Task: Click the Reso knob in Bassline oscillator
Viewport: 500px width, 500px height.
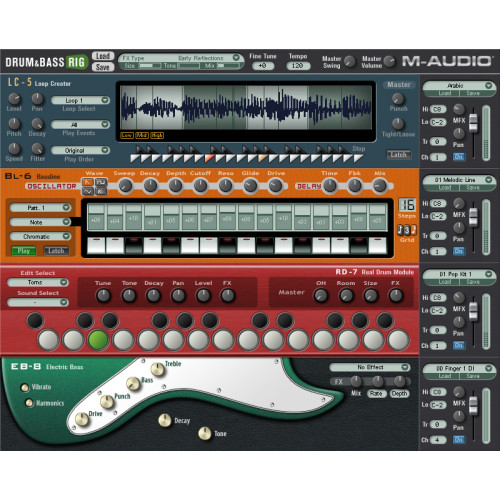Action: click(x=225, y=186)
